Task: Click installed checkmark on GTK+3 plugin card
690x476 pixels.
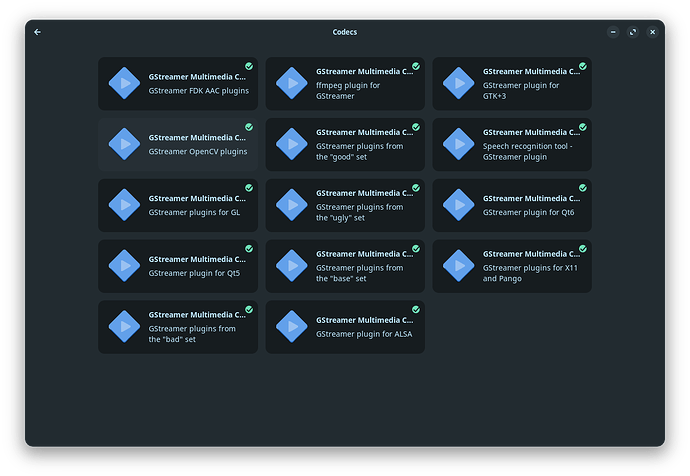Action: coord(583,66)
